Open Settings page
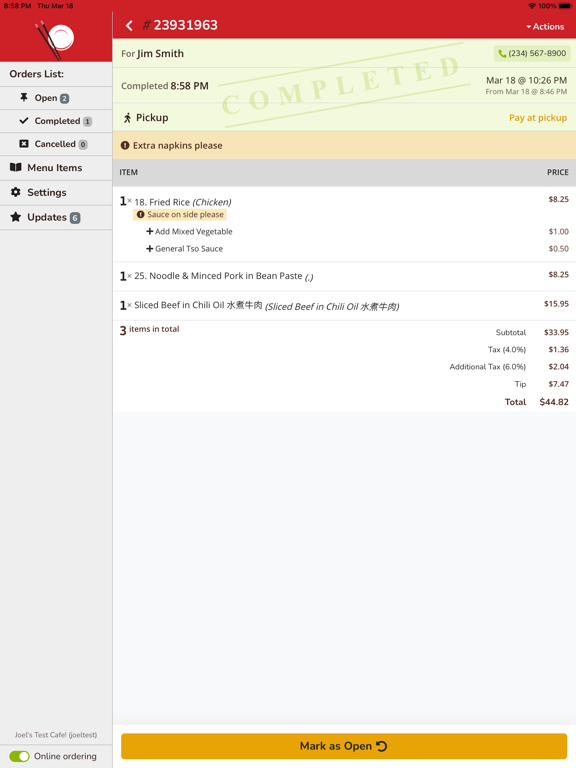Image resolution: width=576 pixels, height=768 pixels. click(56, 192)
